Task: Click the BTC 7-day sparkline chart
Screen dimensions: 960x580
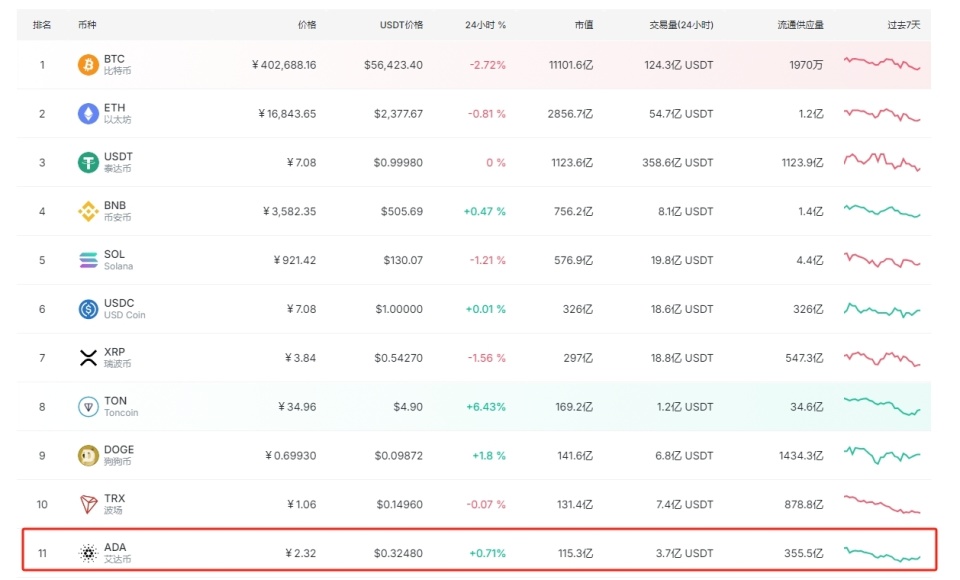Action: pos(883,65)
